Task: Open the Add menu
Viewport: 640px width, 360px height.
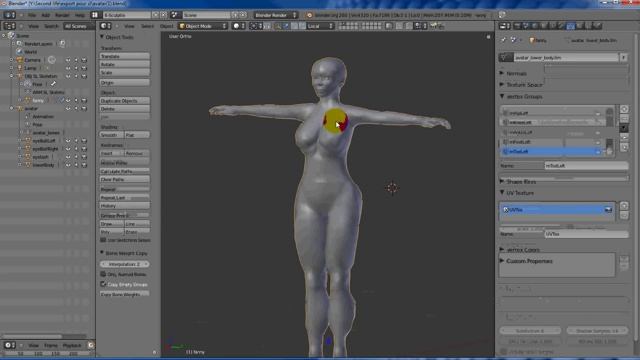Action: [x=45, y=15]
